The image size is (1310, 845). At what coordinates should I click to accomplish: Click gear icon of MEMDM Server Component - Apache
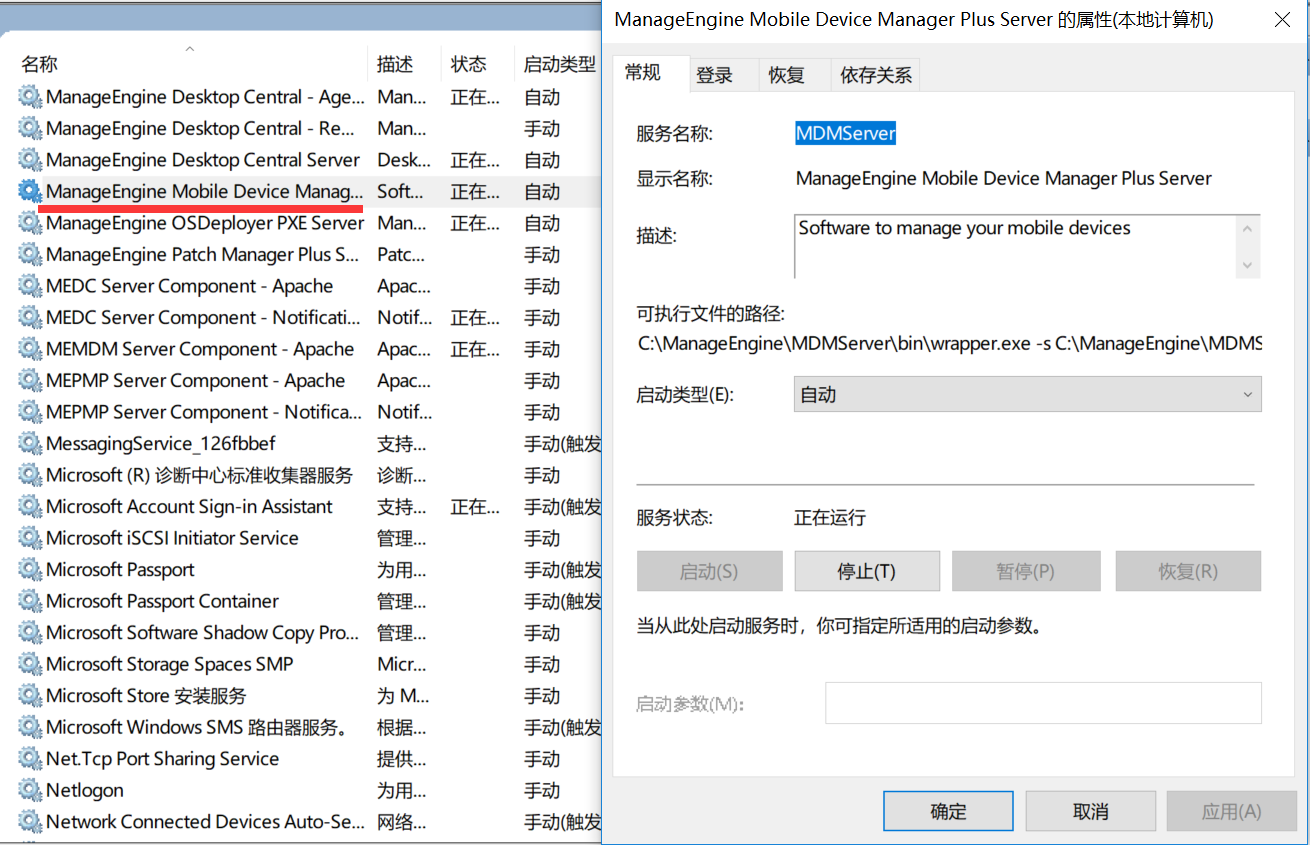click(30, 349)
